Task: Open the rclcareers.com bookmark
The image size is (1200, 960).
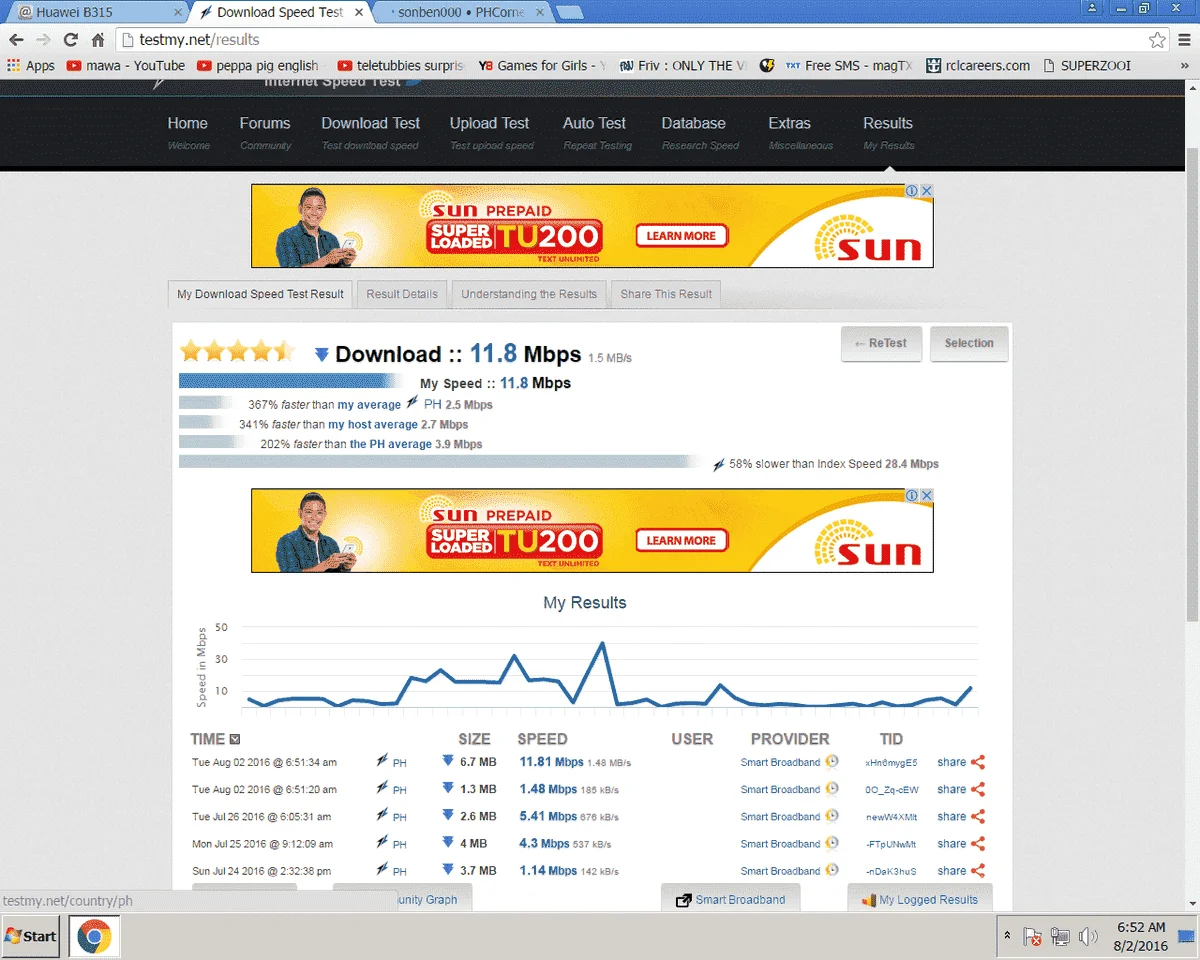Action: coord(978,65)
